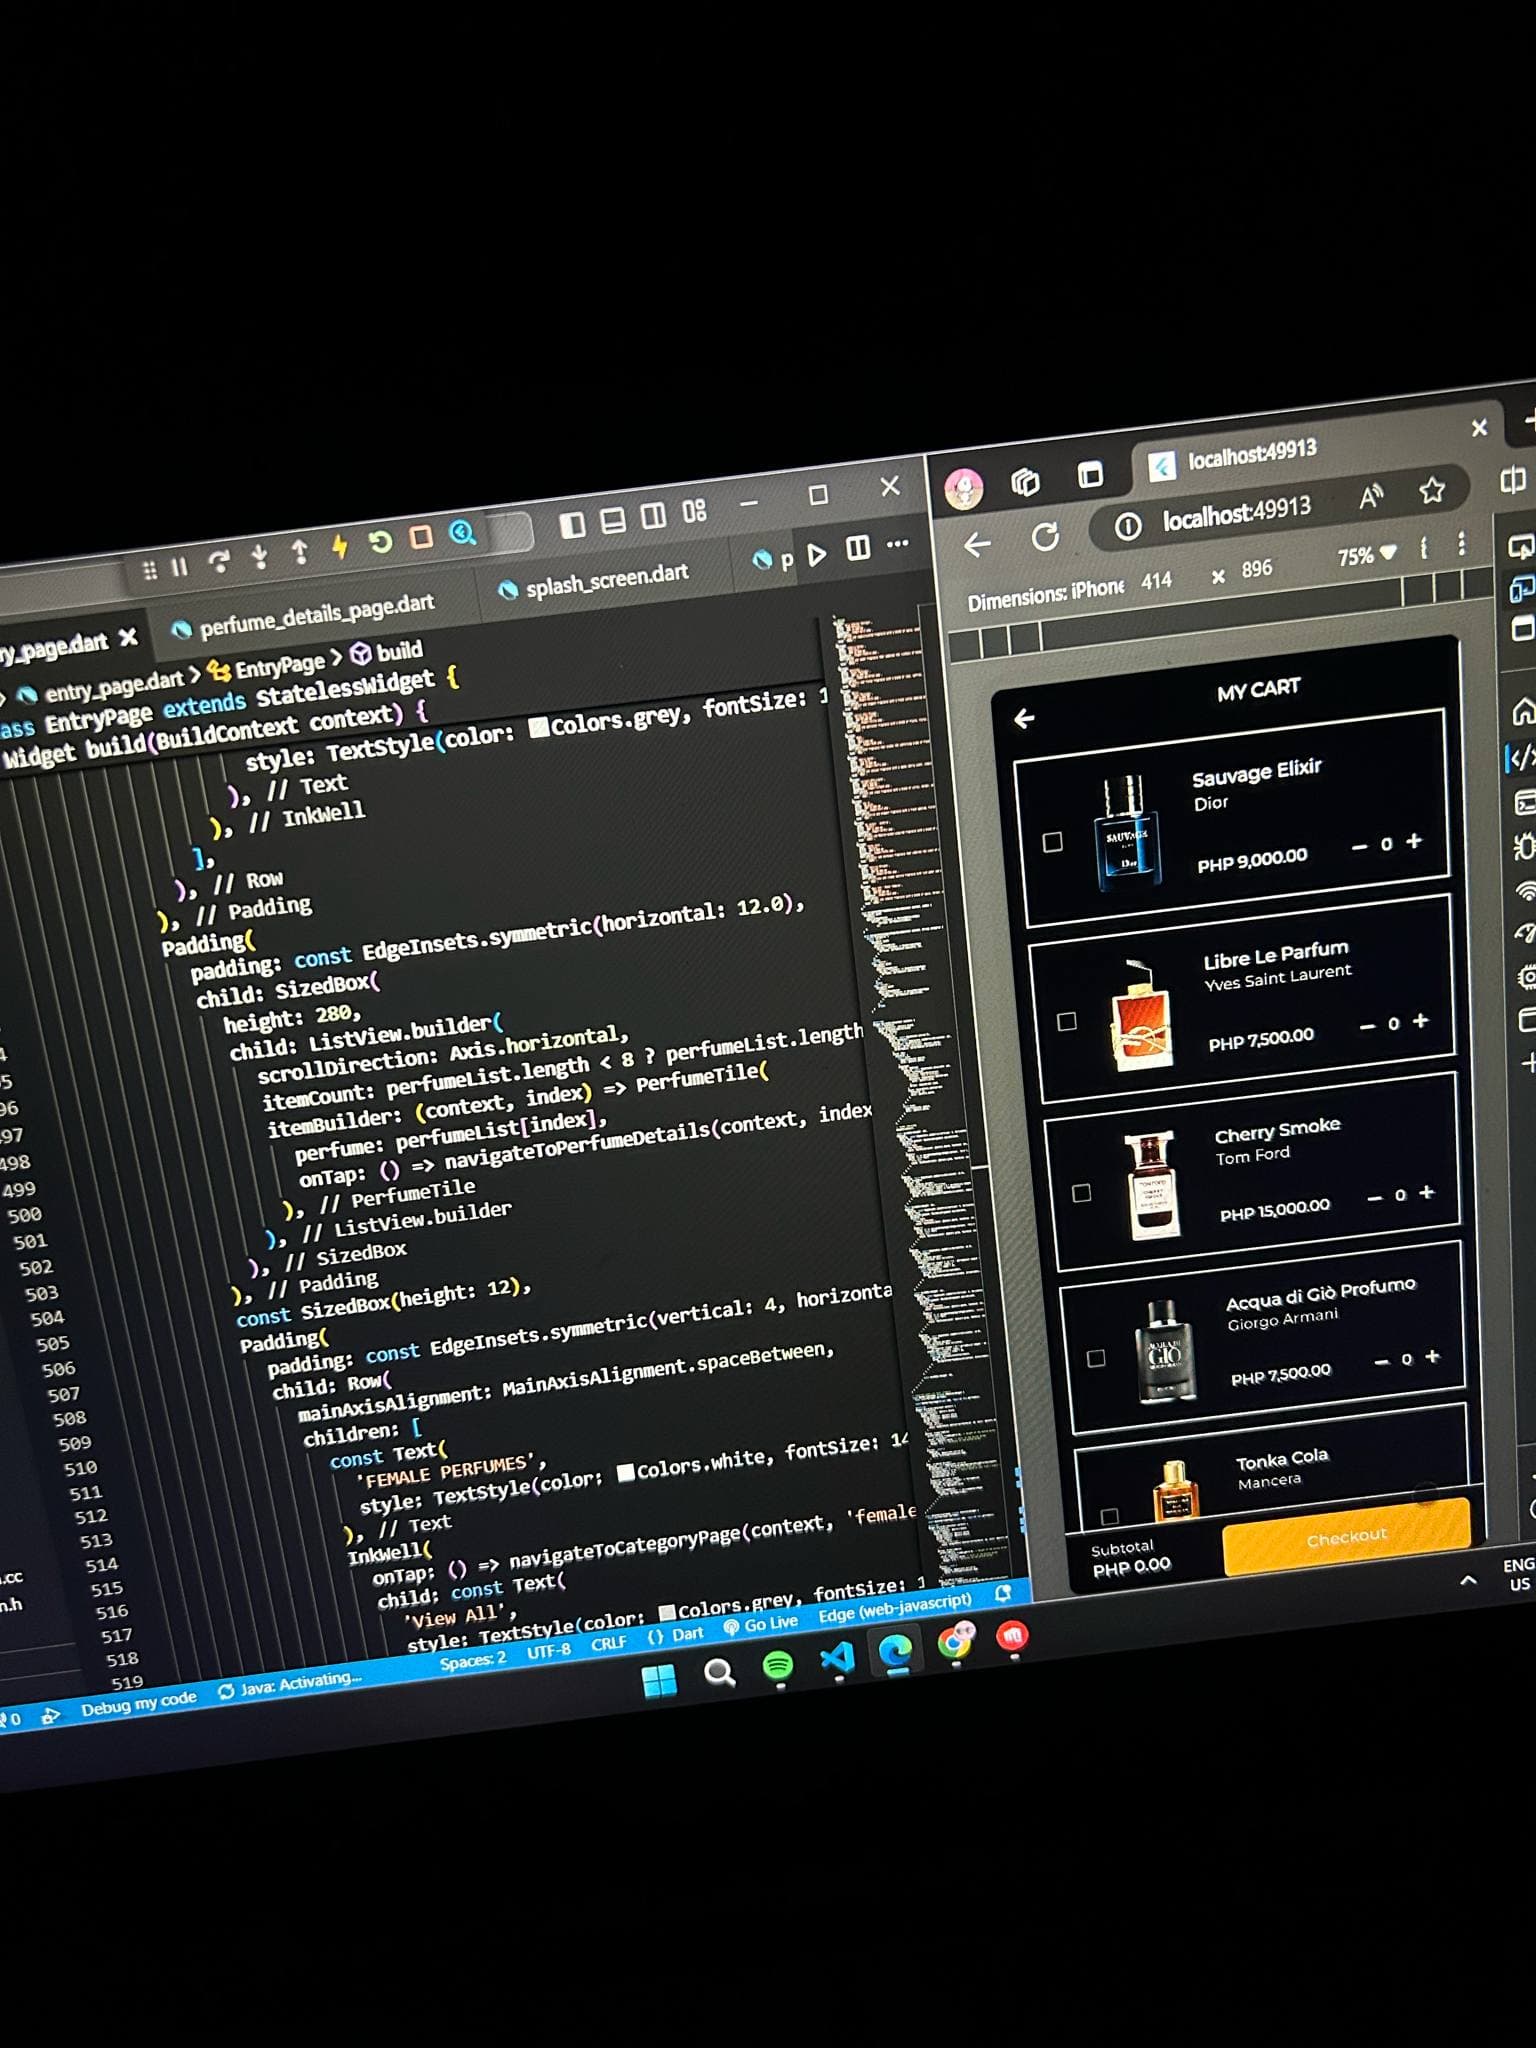Click the step over debug icon
Screen dimensions: 1536x2048
(x=218, y=561)
